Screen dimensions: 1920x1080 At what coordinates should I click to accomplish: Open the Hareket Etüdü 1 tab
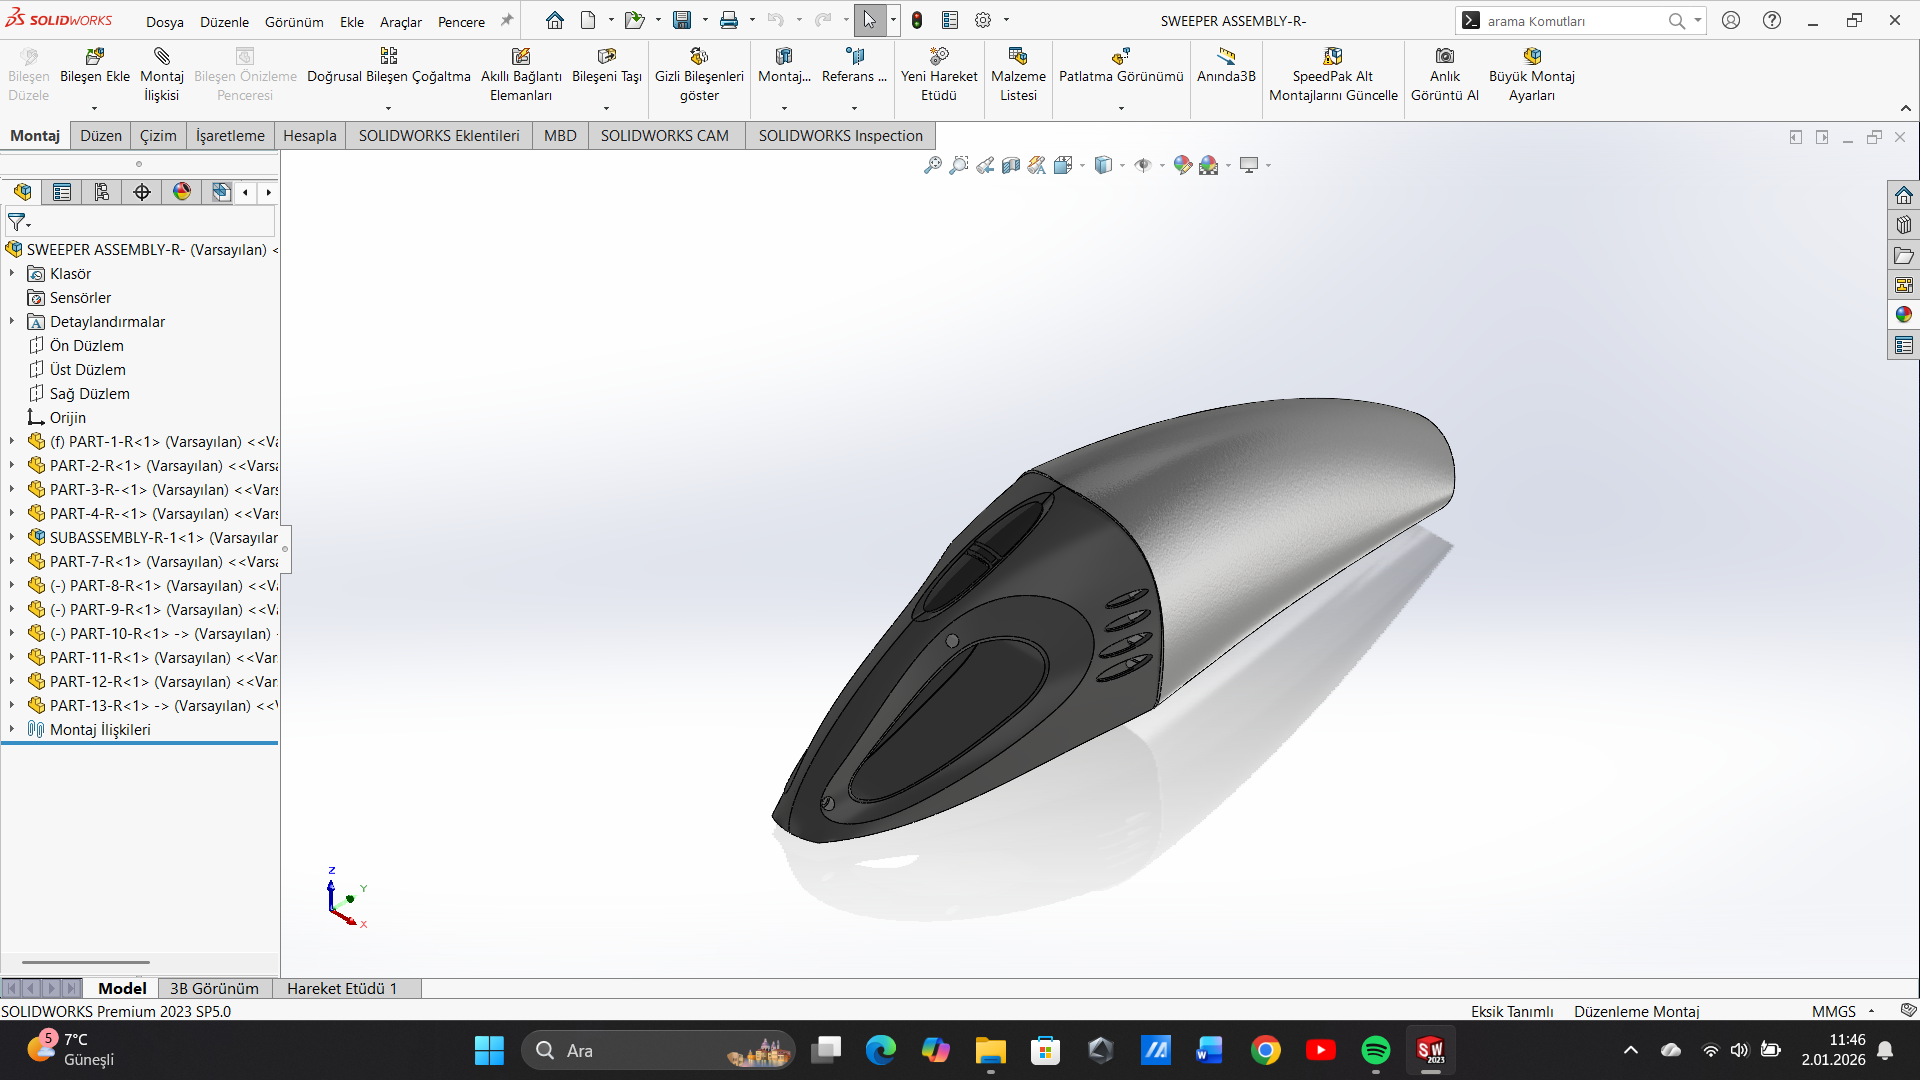click(342, 988)
